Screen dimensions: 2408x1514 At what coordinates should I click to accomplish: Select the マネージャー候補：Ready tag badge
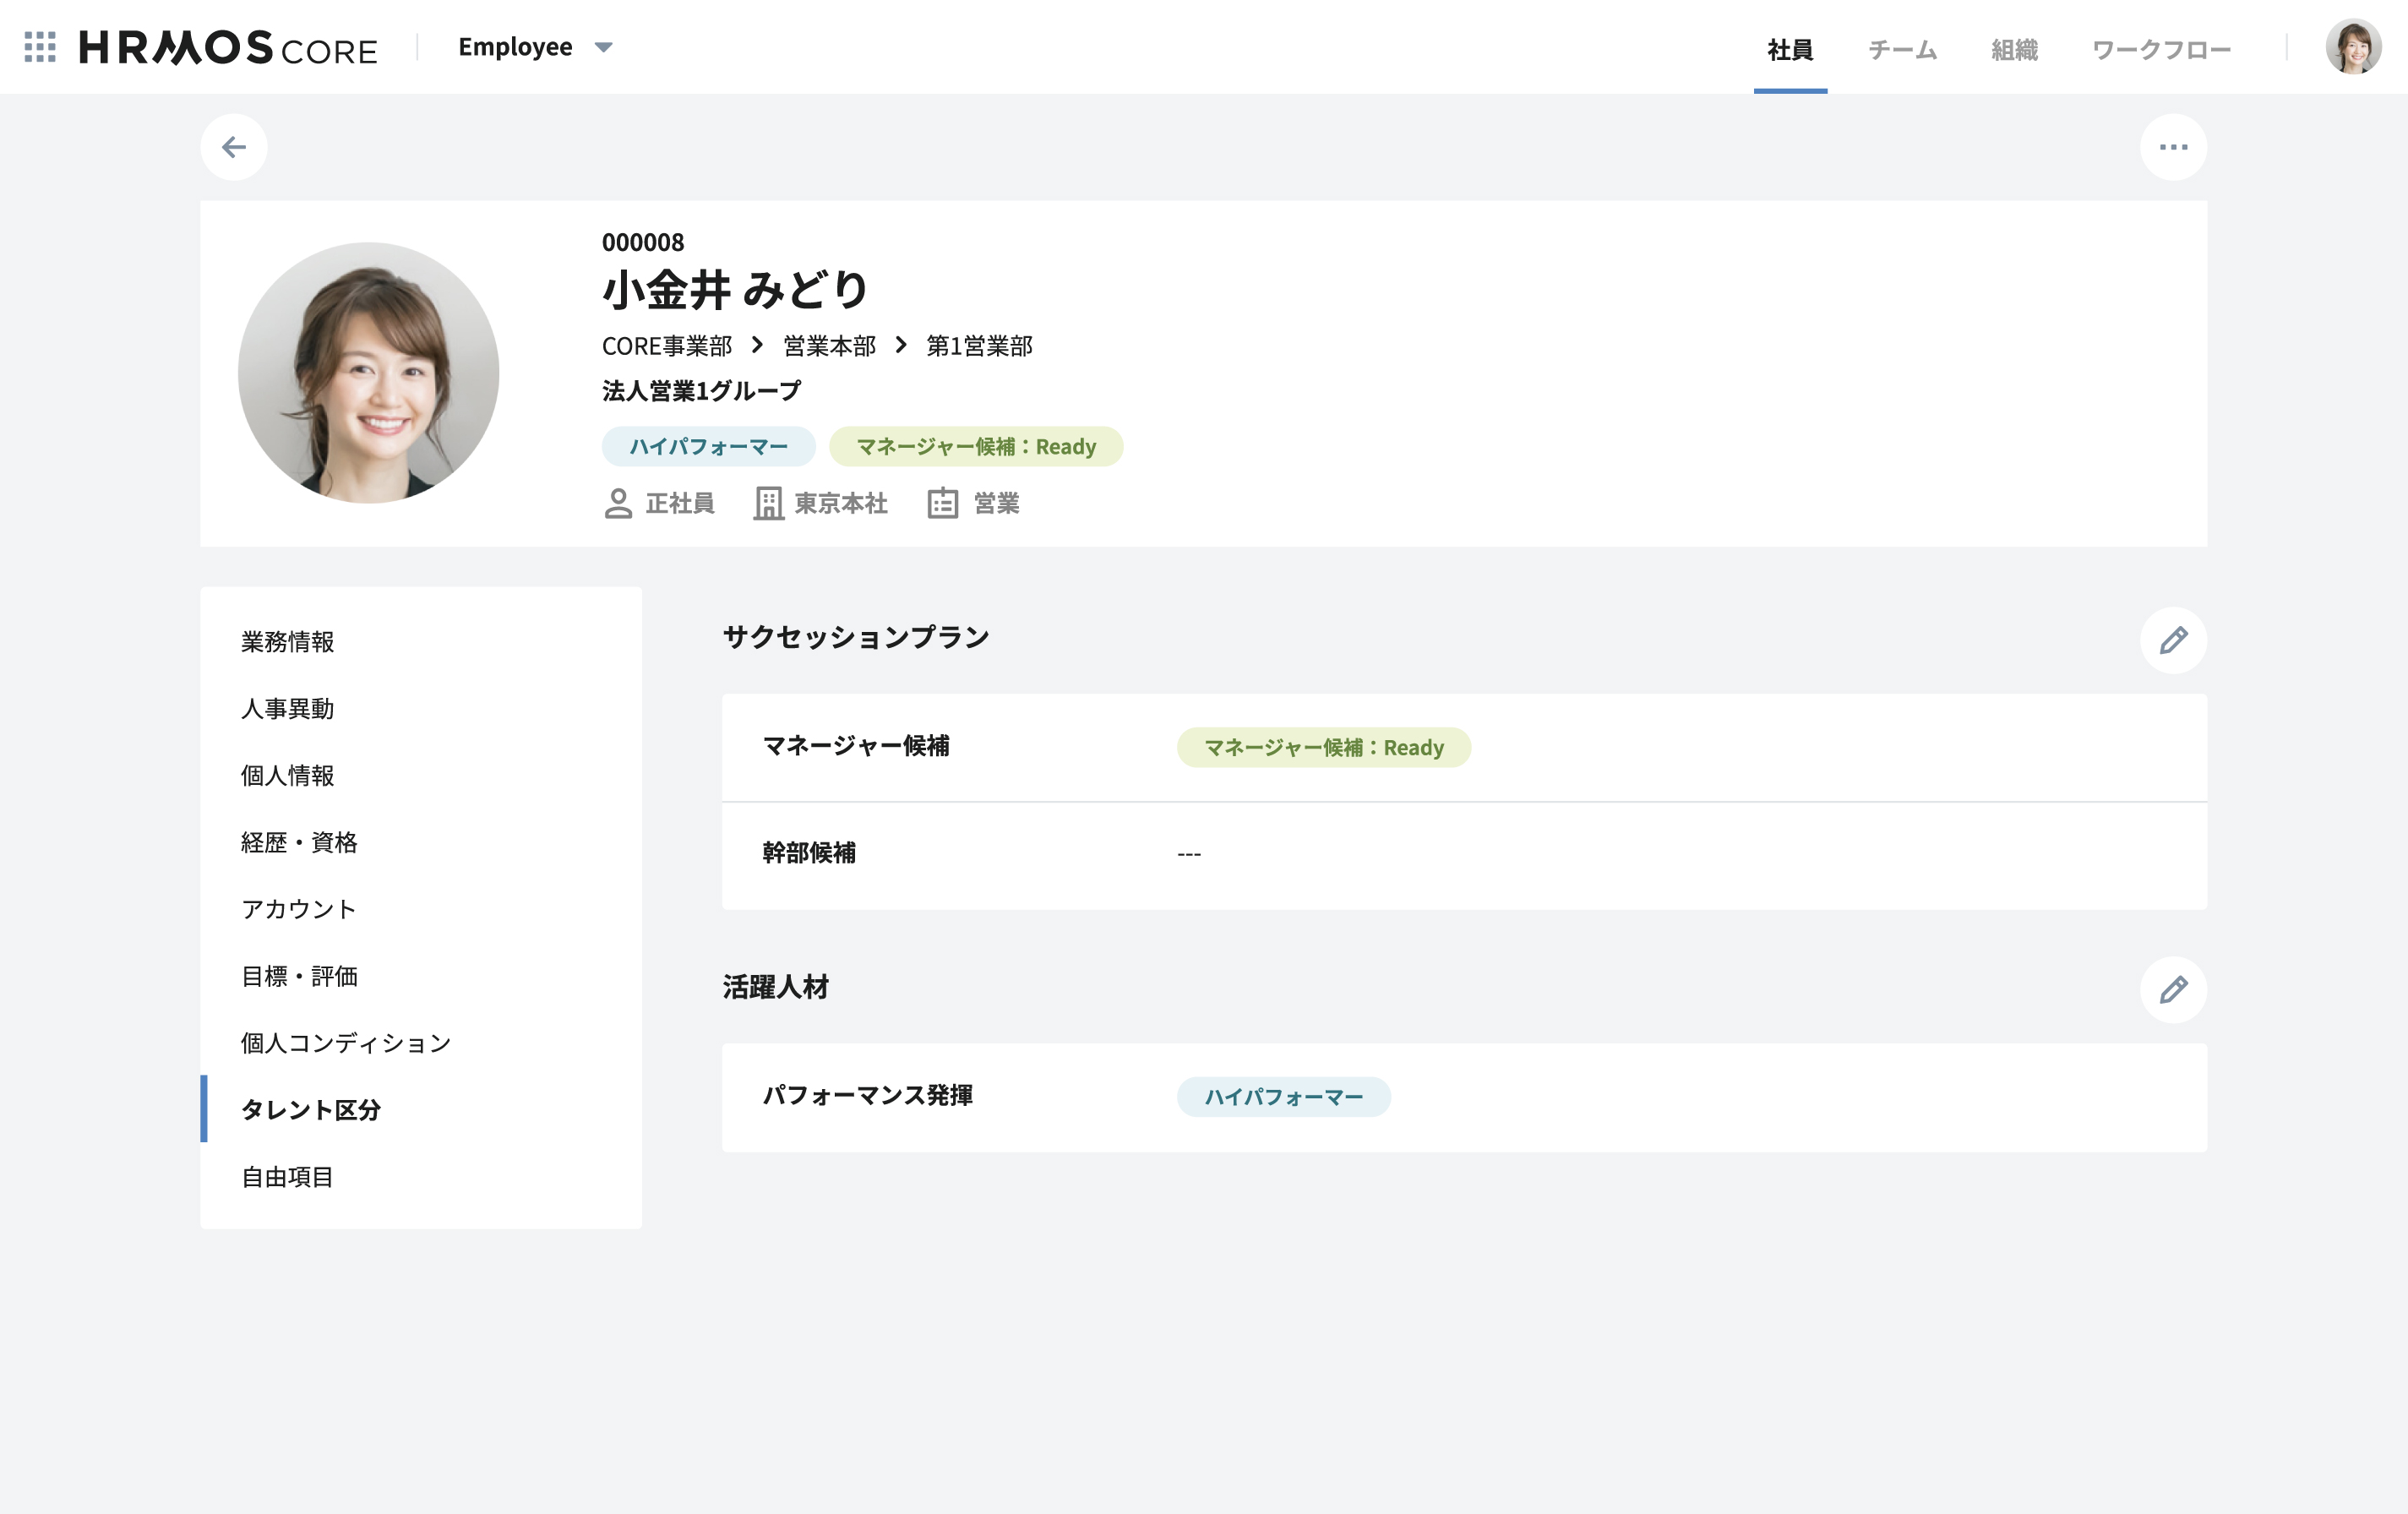[975, 447]
